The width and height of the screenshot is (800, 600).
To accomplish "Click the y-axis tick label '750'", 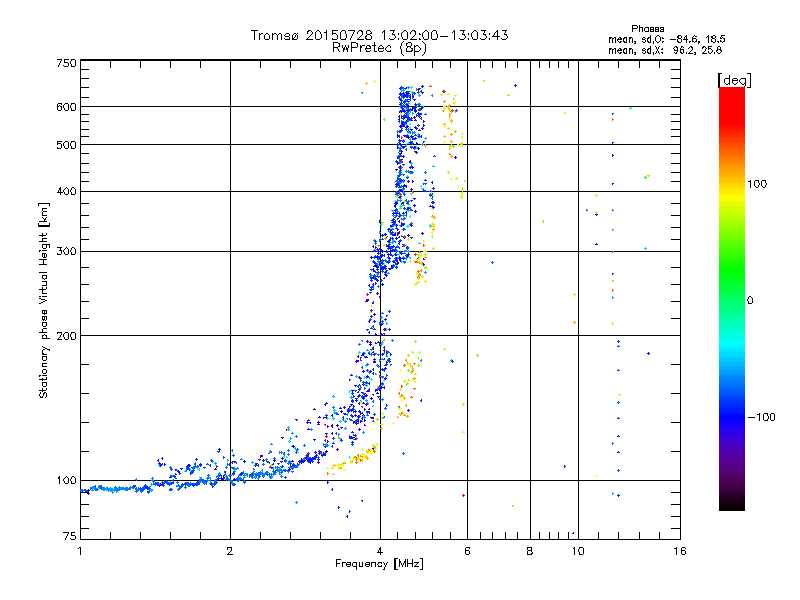I will click(66, 63).
